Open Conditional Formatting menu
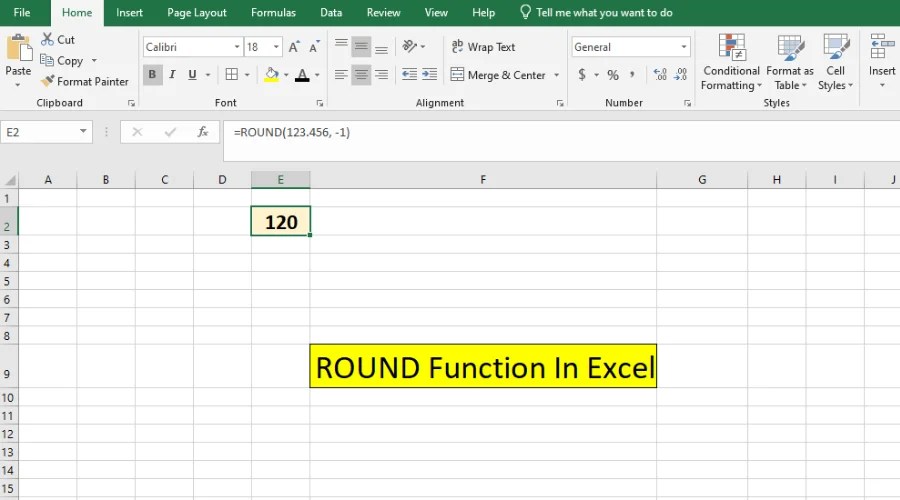The width and height of the screenshot is (900, 500). pos(731,62)
